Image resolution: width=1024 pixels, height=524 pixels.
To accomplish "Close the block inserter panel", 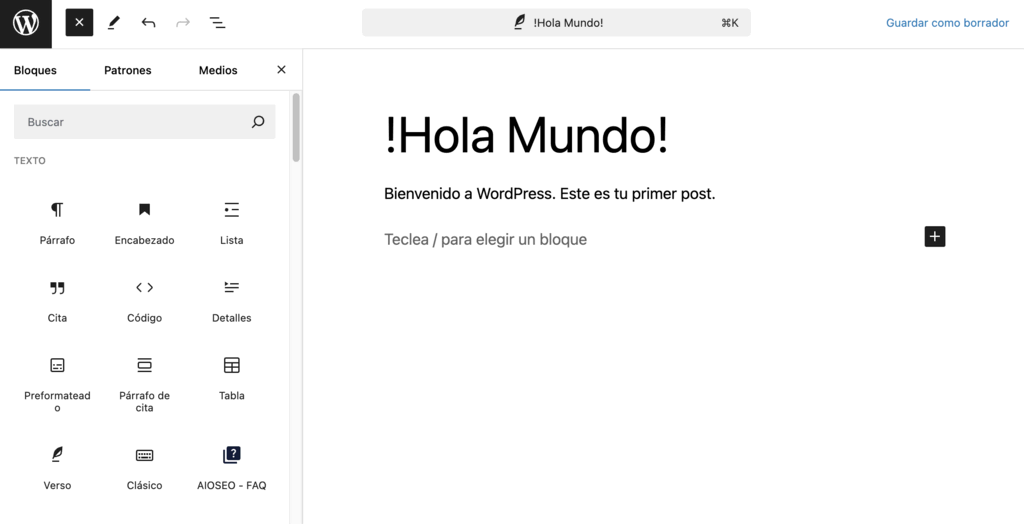I will (281, 70).
